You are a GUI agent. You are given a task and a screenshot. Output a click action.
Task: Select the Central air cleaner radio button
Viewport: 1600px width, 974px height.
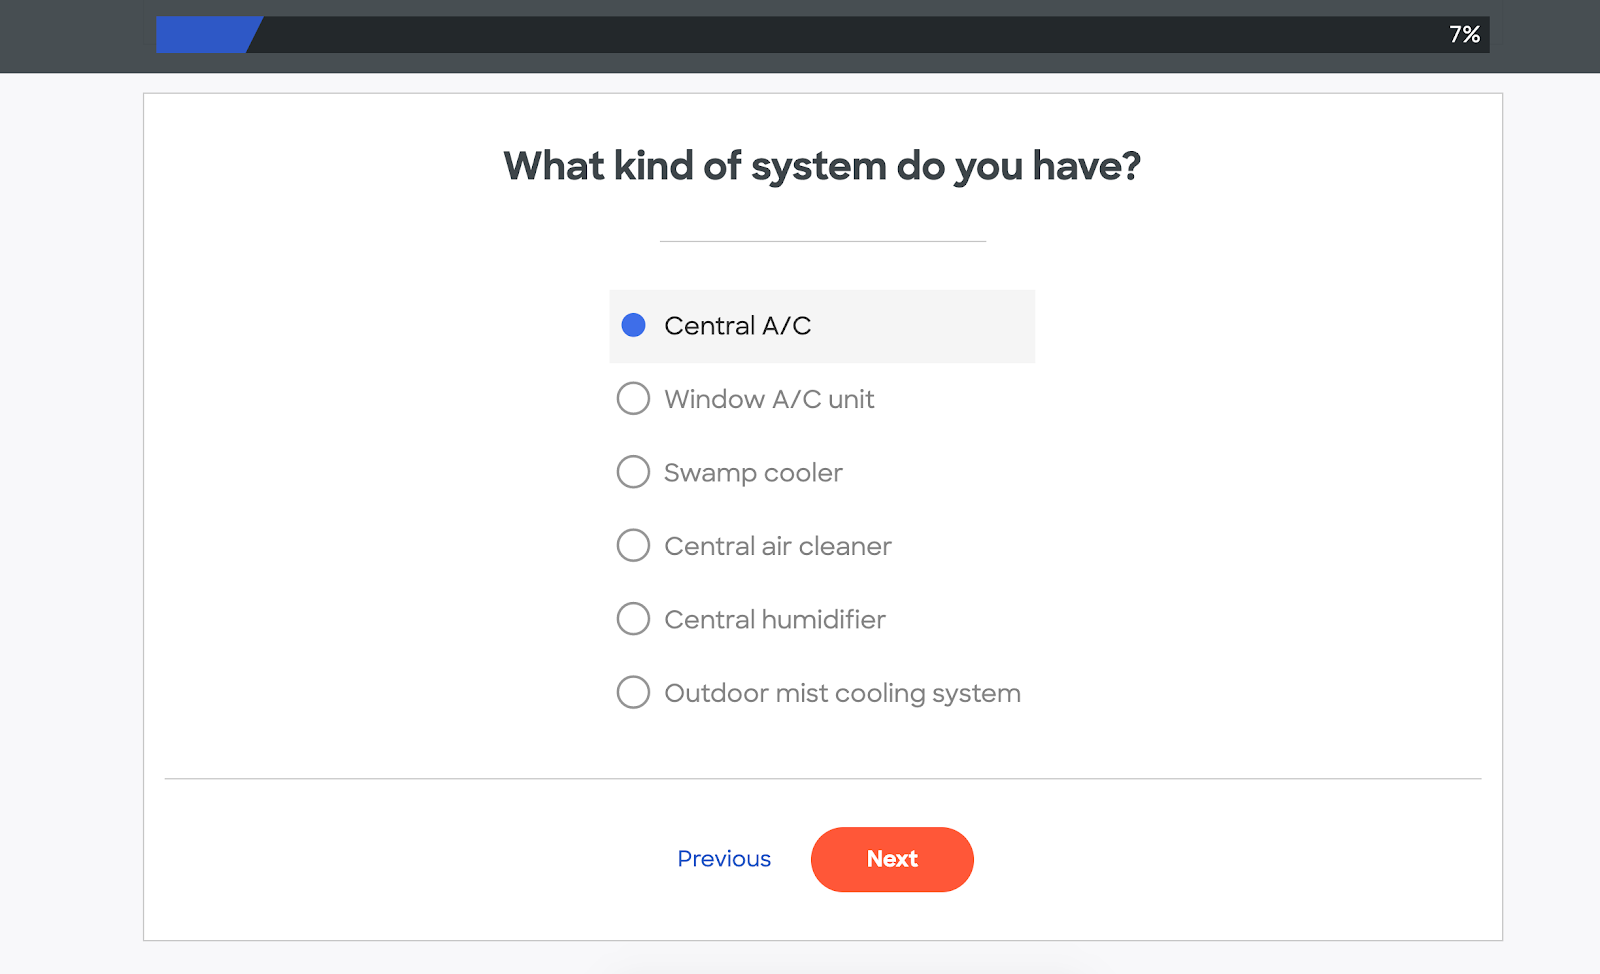[x=633, y=546]
